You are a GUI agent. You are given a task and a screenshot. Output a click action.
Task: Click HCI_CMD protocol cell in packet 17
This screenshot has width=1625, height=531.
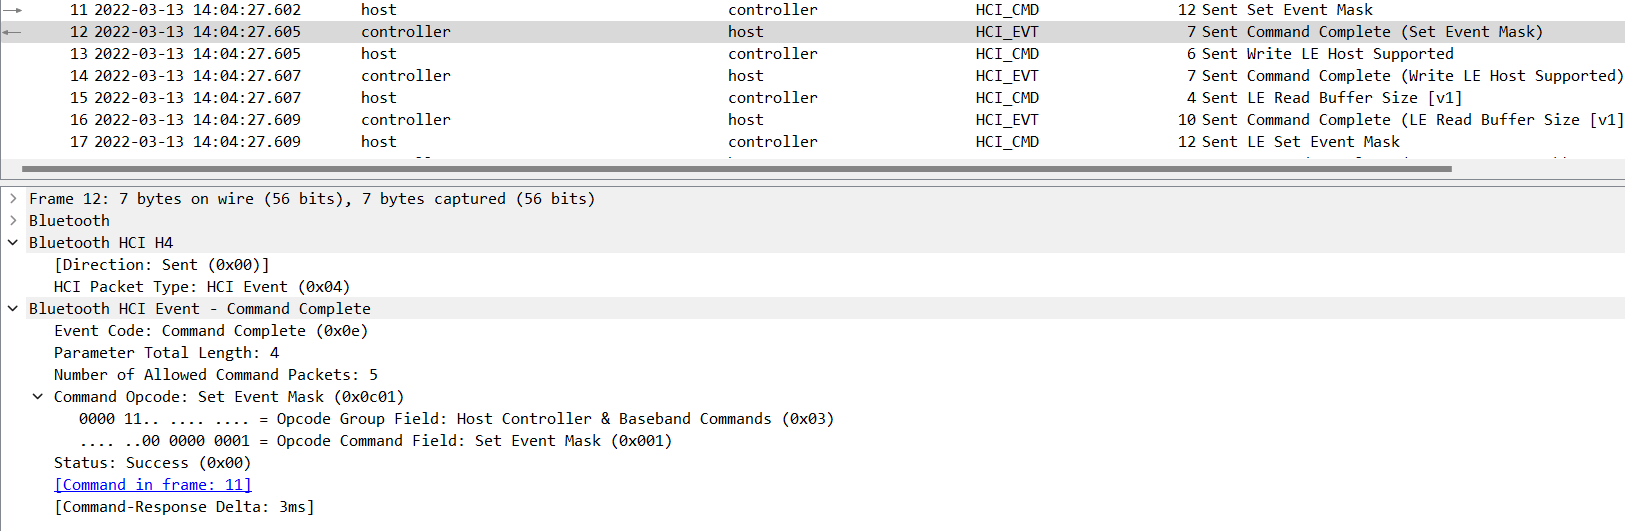[x=1007, y=142]
